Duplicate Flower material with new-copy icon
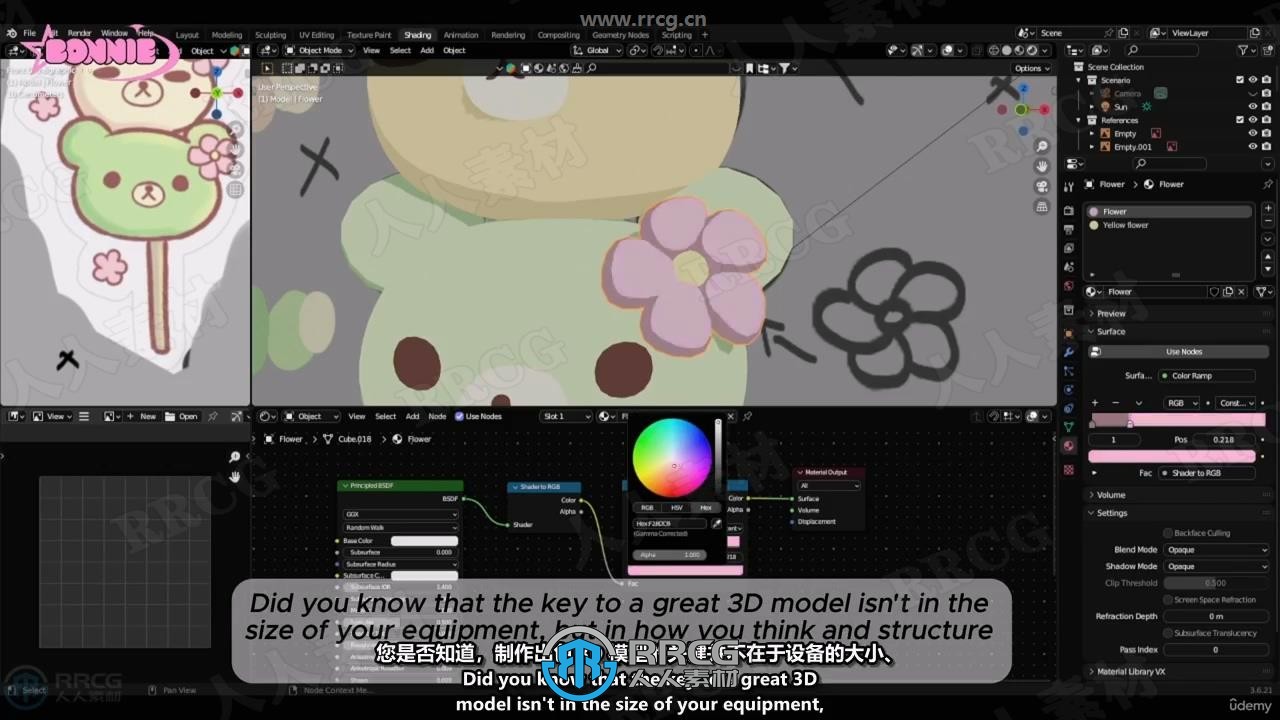The height and width of the screenshot is (720, 1280). pyautogui.click(x=1230, y=292)
